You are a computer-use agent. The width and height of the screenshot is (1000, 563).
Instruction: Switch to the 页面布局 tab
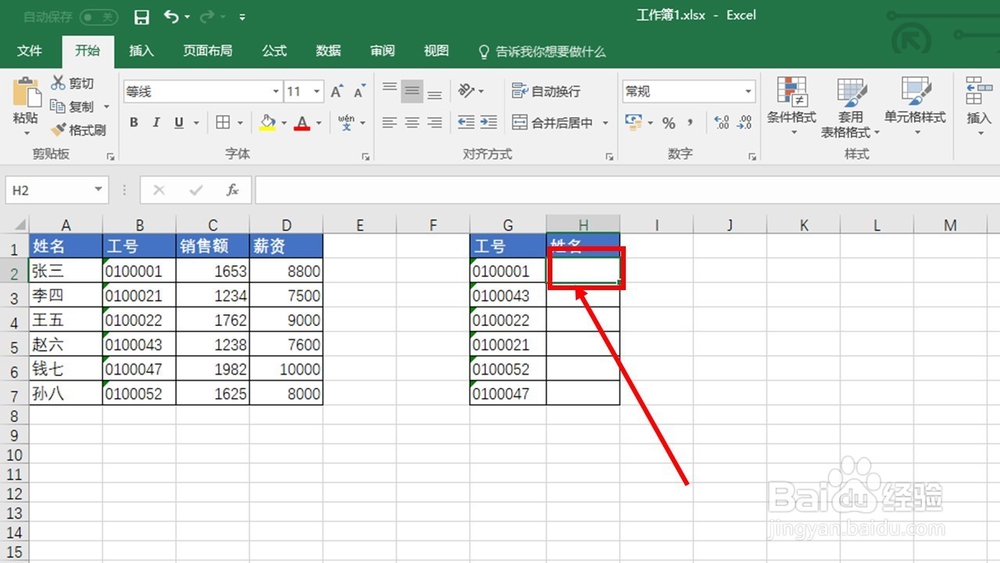coord(207,51)
